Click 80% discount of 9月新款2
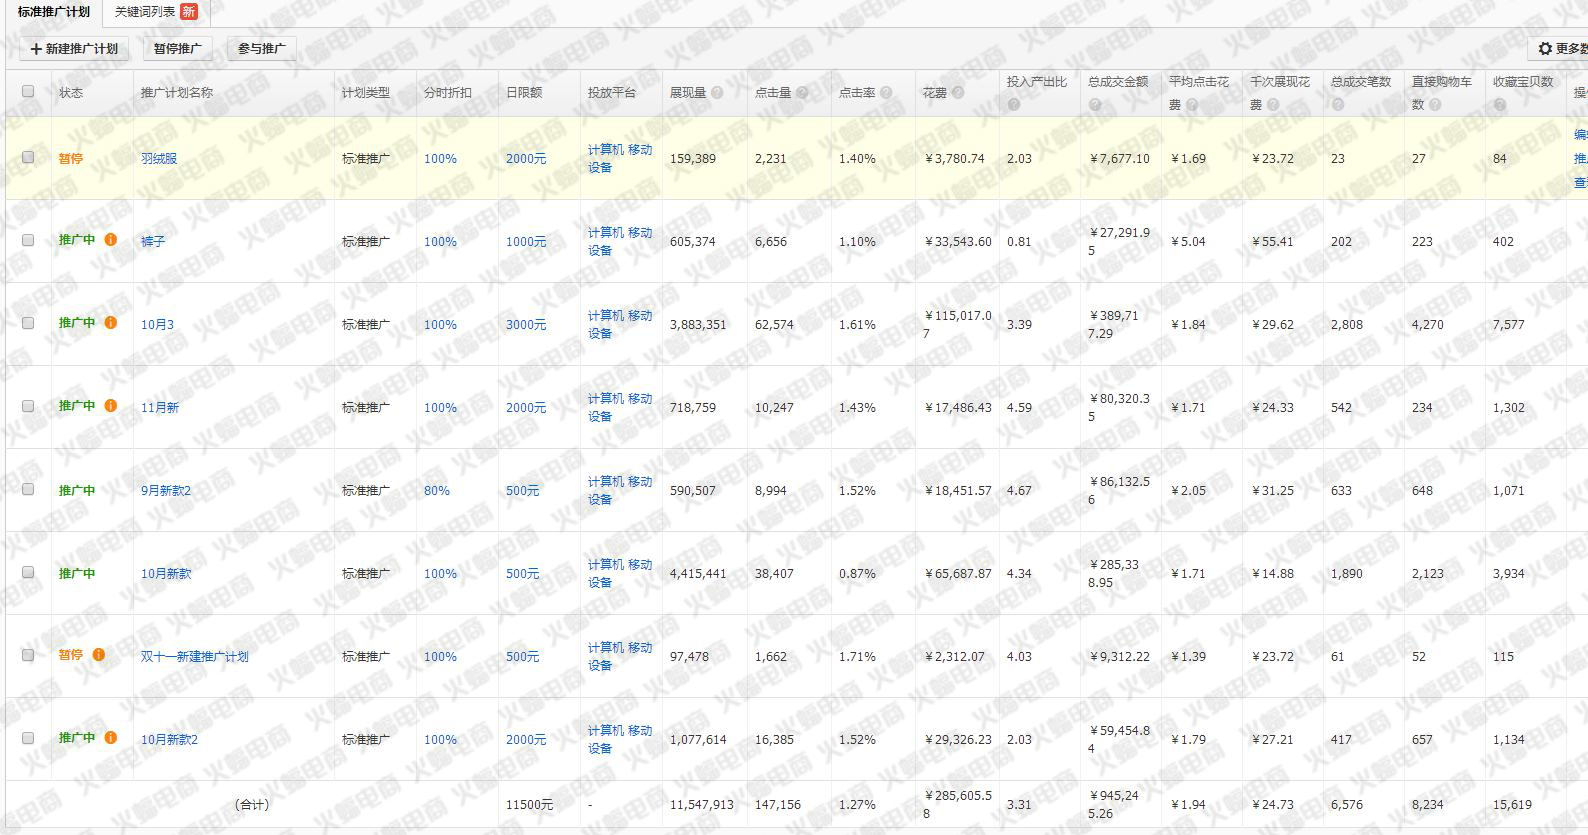 [437, 491]
